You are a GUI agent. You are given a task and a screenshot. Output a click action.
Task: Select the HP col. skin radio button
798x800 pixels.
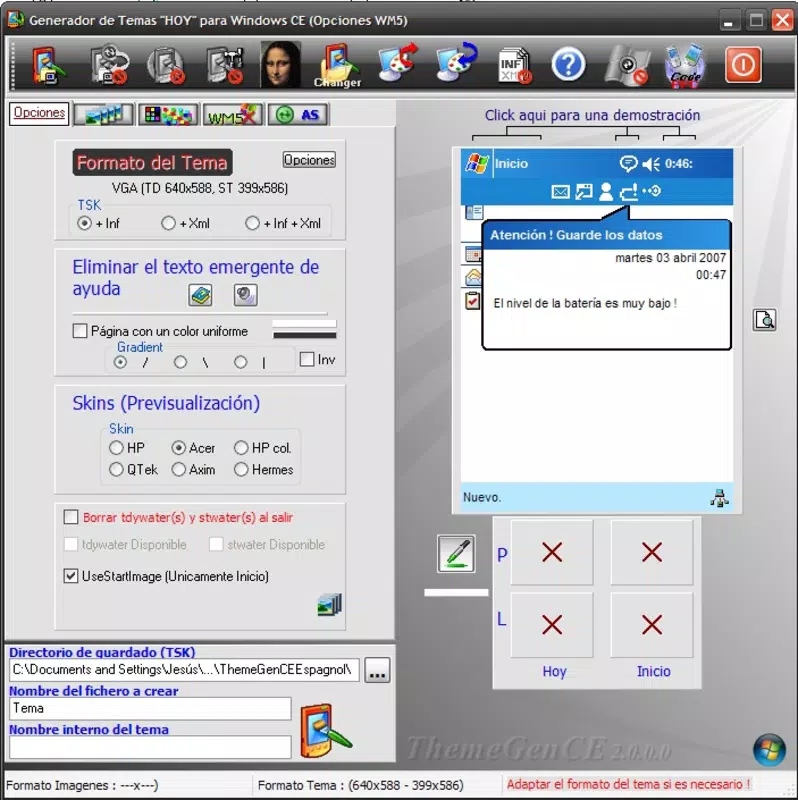(241, 448)
